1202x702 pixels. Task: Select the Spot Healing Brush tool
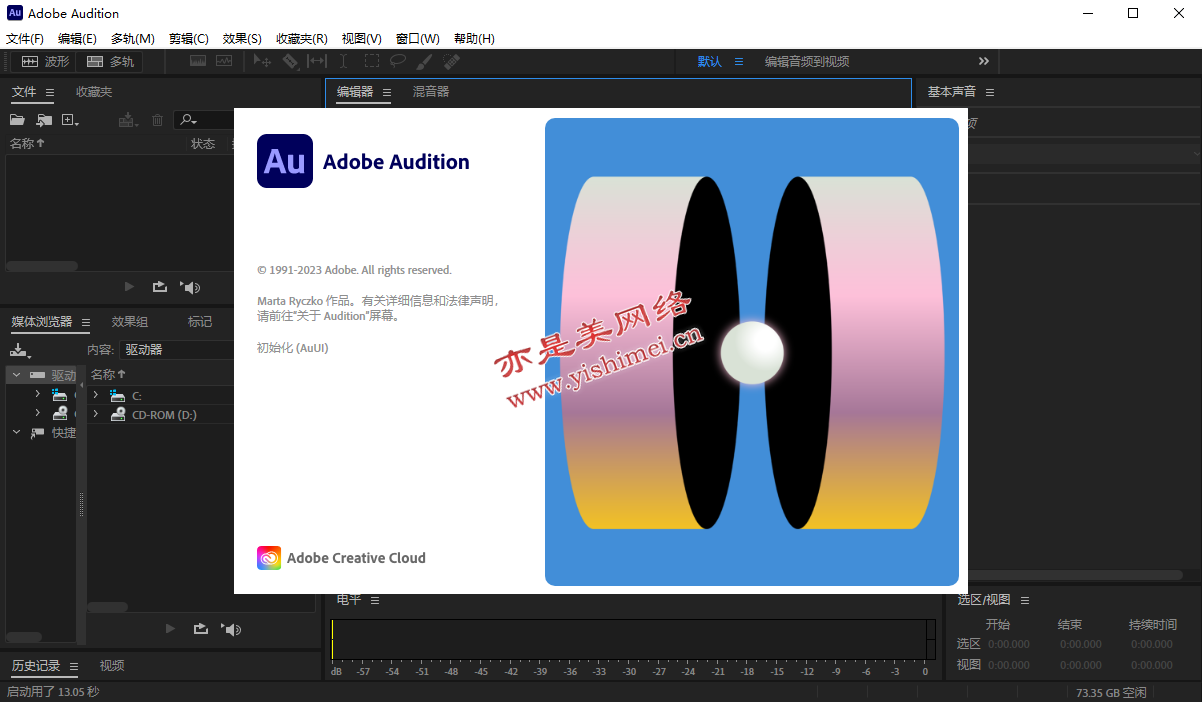[451, 61]
